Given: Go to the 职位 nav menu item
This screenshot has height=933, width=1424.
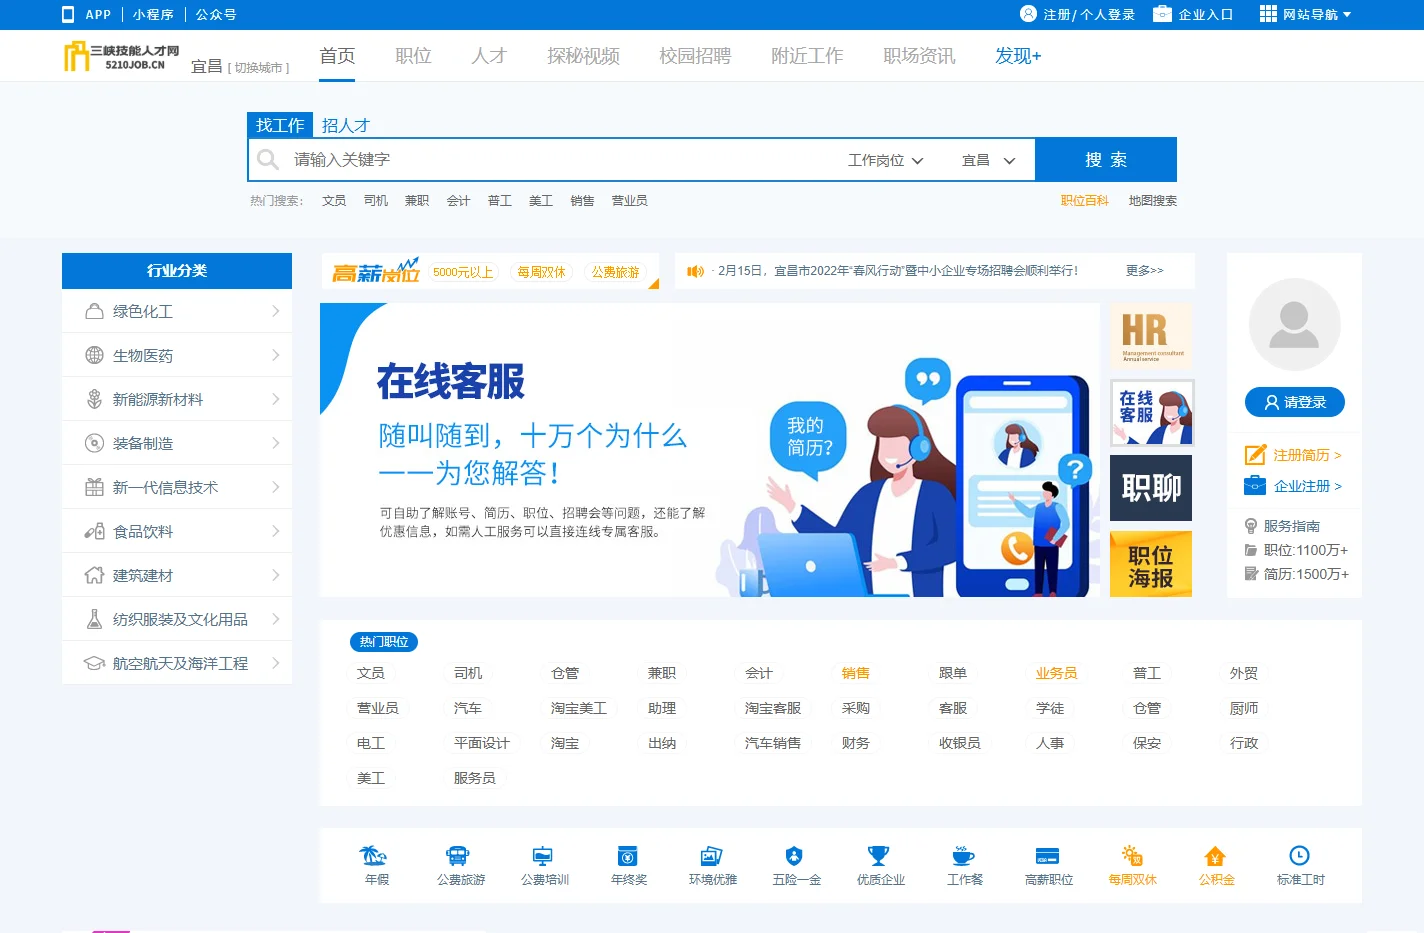Looking at the screenshot, I should pos(413,56).
